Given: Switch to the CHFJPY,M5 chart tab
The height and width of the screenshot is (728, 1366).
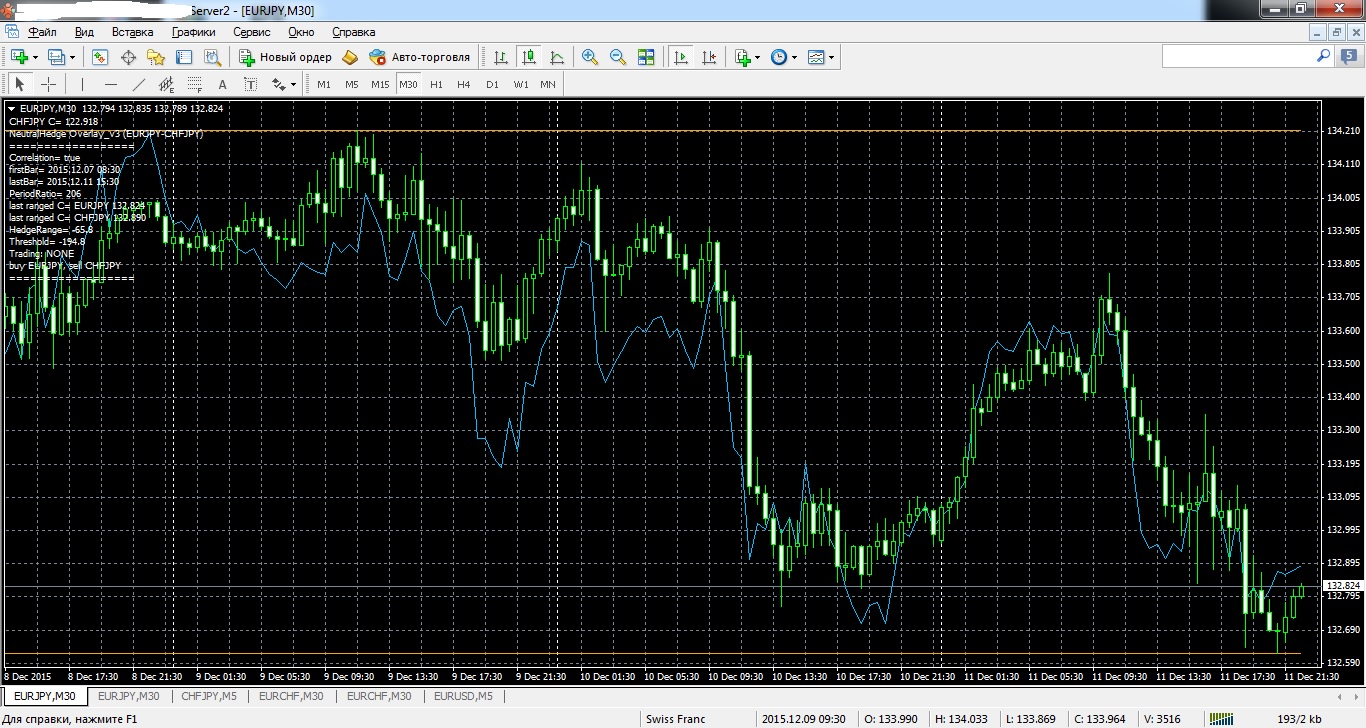Looking at the screenshot, I should 209,696.
